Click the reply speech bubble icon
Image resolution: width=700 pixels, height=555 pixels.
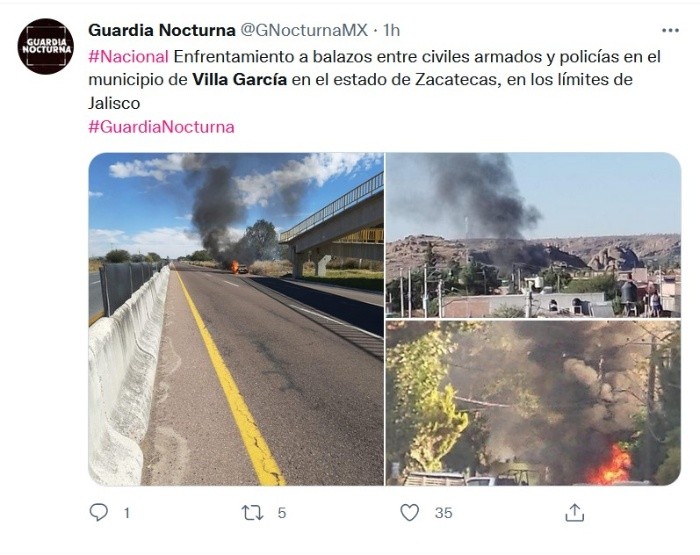click(x=99, y=512)
